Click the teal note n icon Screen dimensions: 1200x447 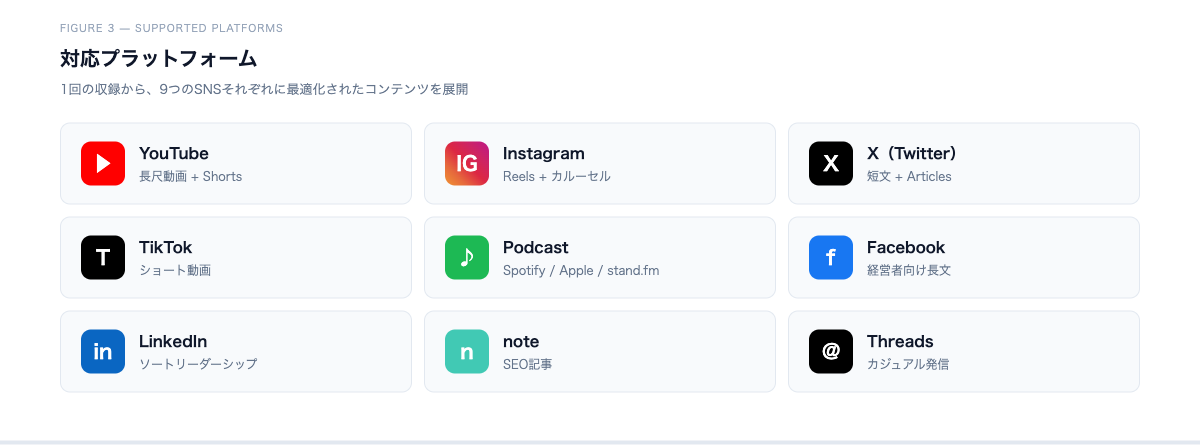[x=467, y=351]
